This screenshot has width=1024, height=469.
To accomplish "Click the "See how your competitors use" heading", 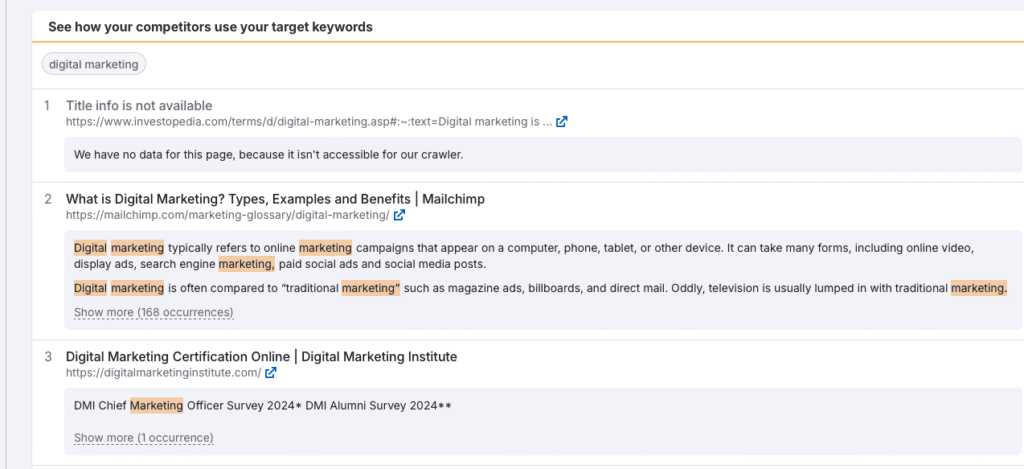I will 210,27.
